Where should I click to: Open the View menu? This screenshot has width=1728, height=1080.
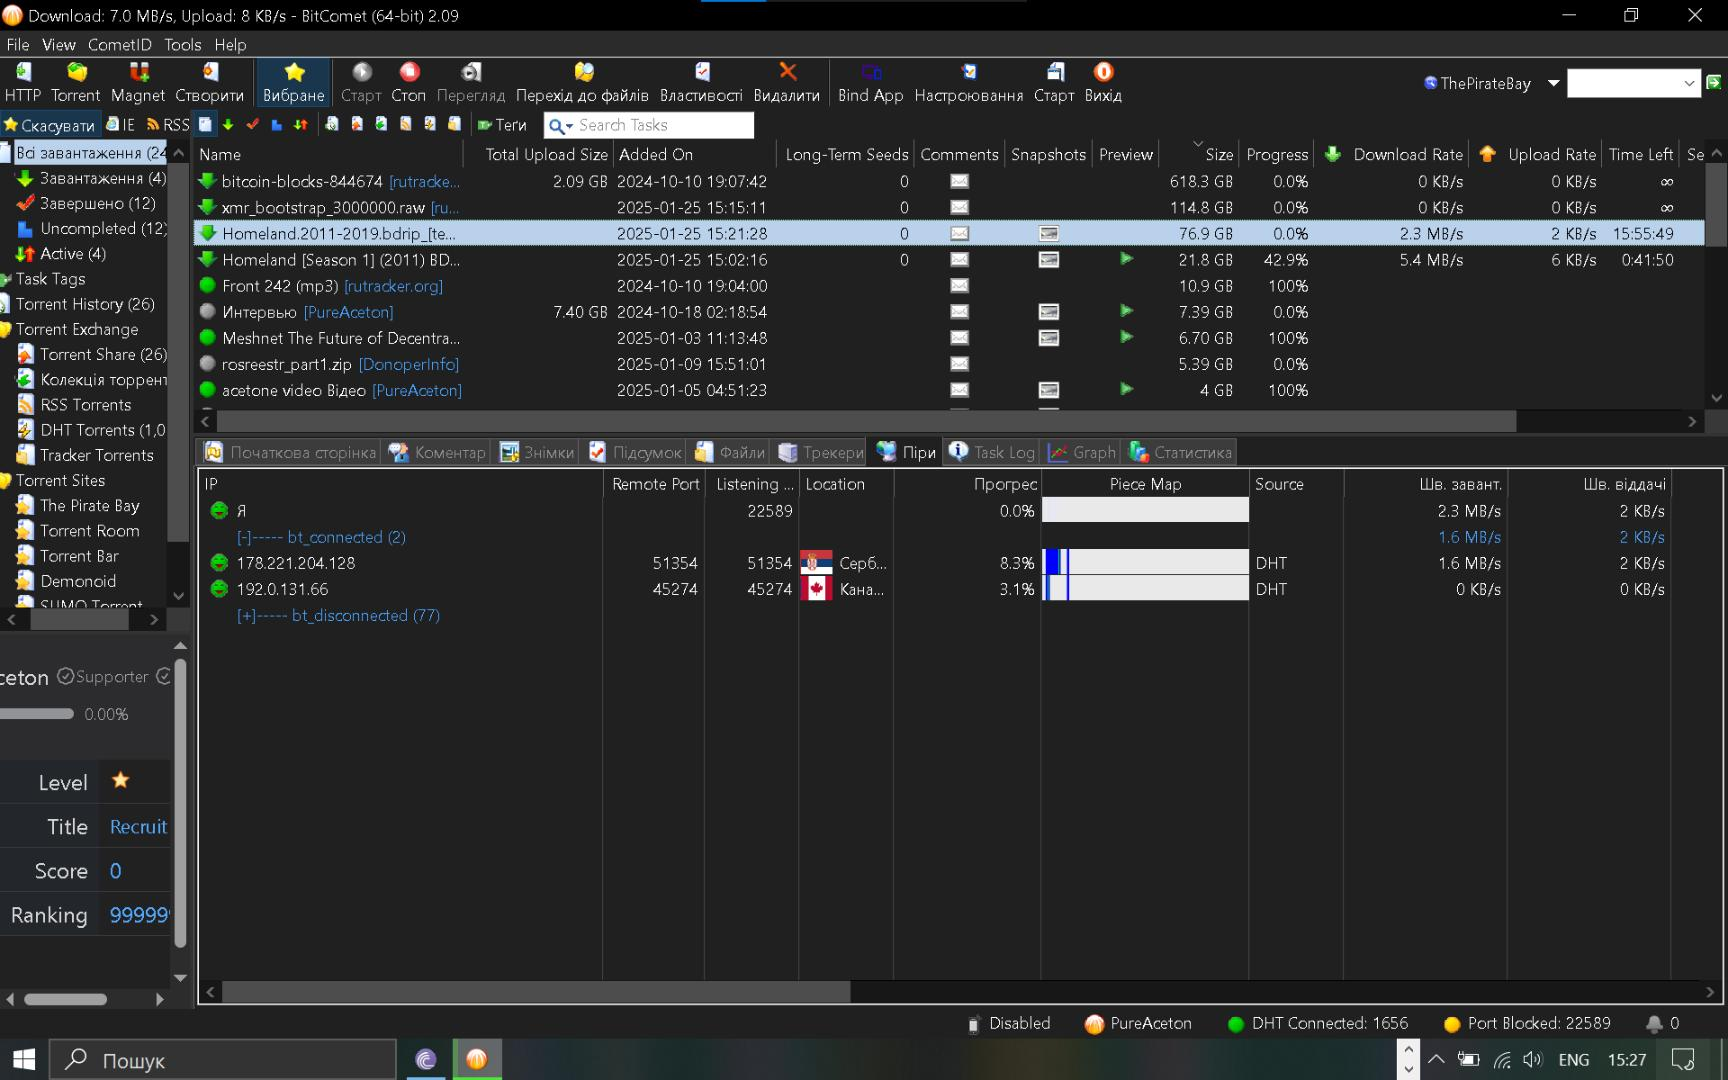coord(59,45)
